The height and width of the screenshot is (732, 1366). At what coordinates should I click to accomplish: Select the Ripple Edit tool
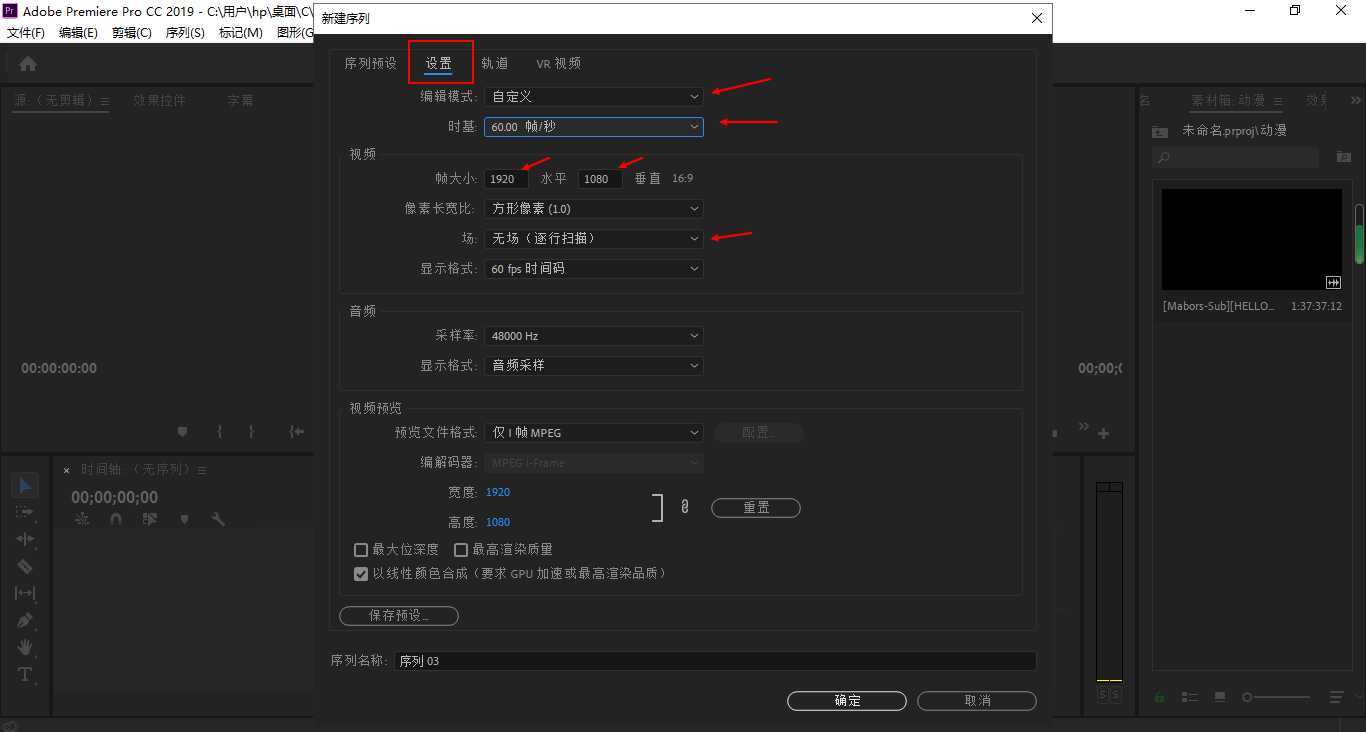click(x=25, y=539)
